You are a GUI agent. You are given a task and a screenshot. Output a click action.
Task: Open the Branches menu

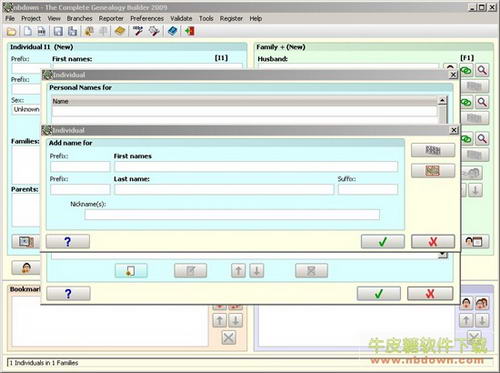79,19
